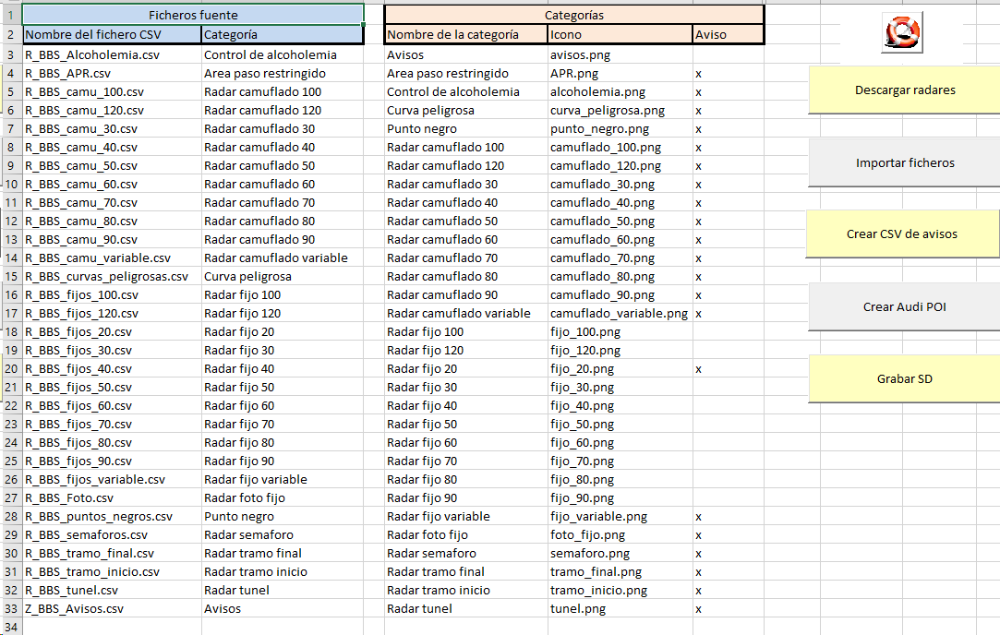
Task: Click the red lifebuoy logo image
Action: click(x=902, y=33)
